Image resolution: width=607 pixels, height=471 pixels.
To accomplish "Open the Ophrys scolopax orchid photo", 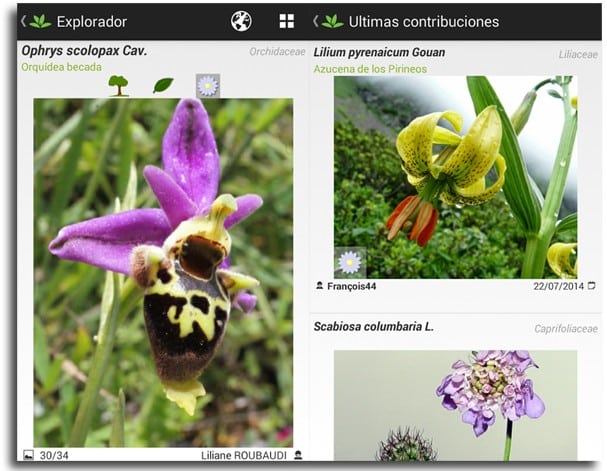I will click(x=163, y=273).
